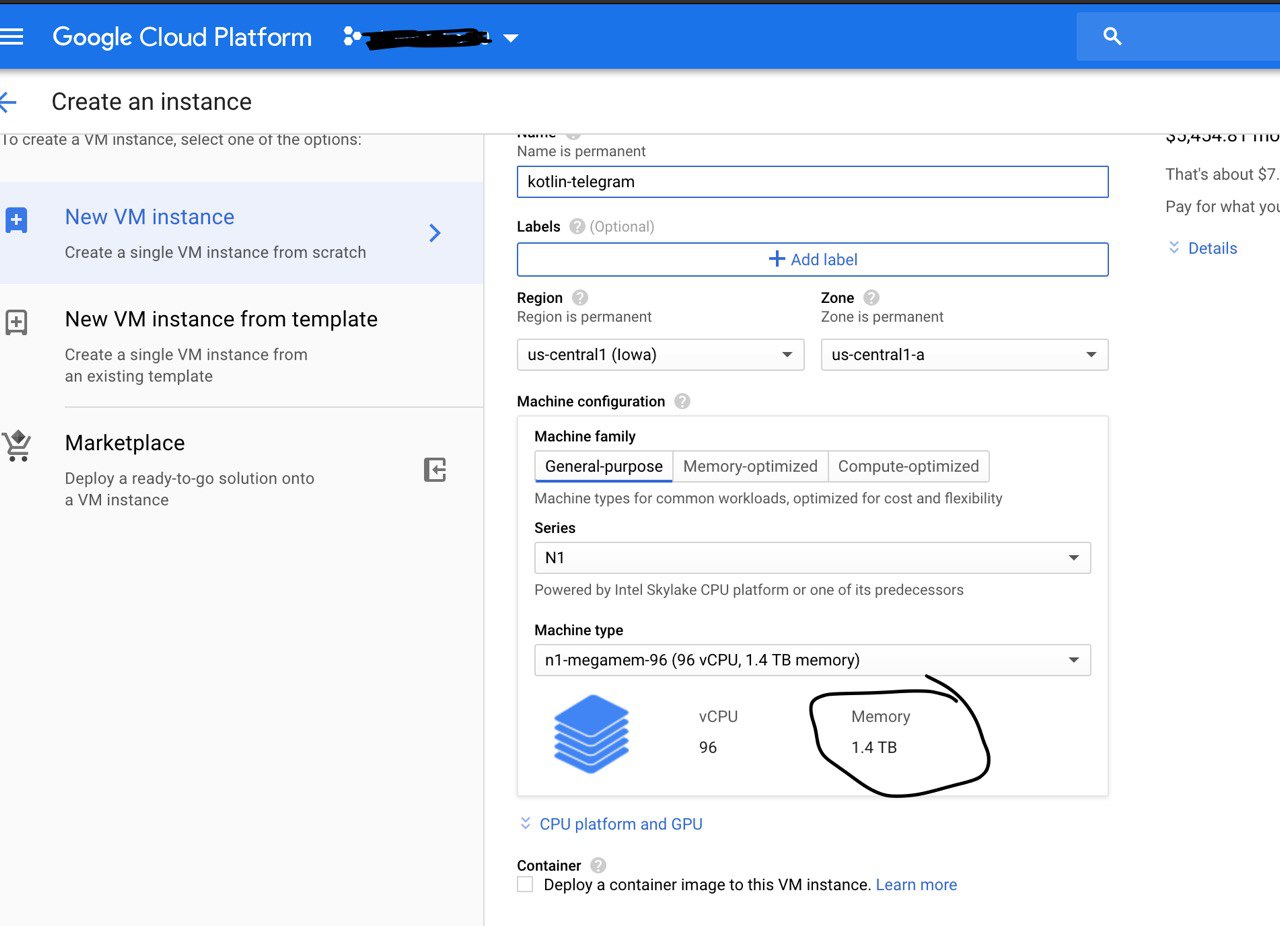
Task: Click Machine configuration help icon
Action: coord(682,401)
